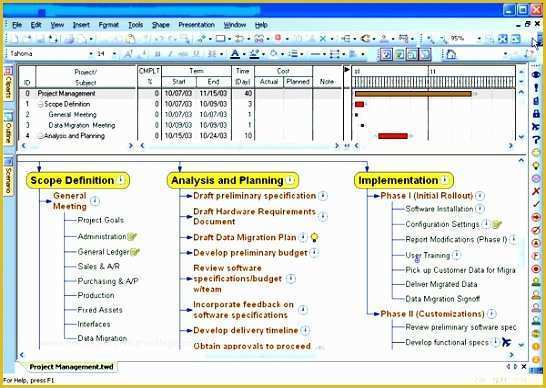Open the Shape menu
The image size is (546, 388).
coord(161,25)
